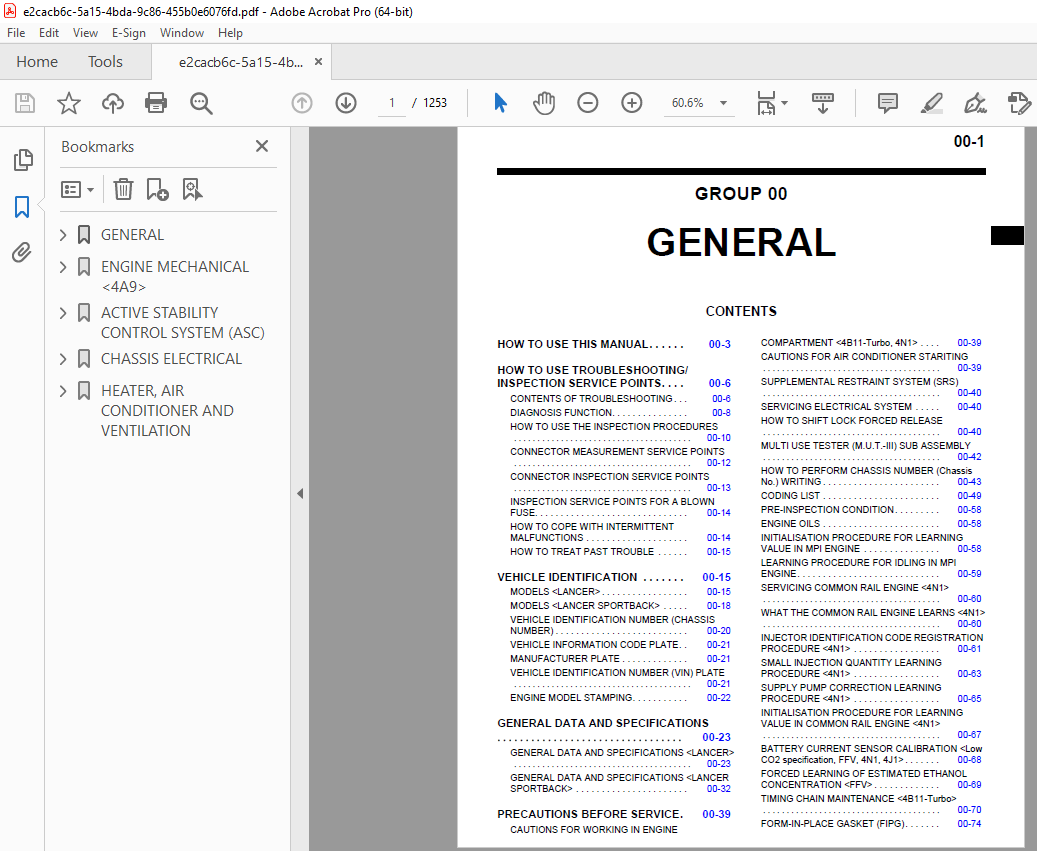Click the current page number field
Viewport: 1037px width, 851px height.
click(392, 103)
